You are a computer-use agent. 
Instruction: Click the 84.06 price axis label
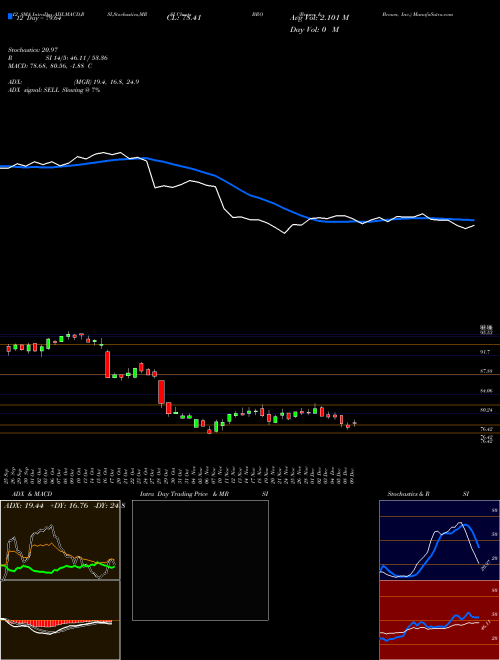486,391
